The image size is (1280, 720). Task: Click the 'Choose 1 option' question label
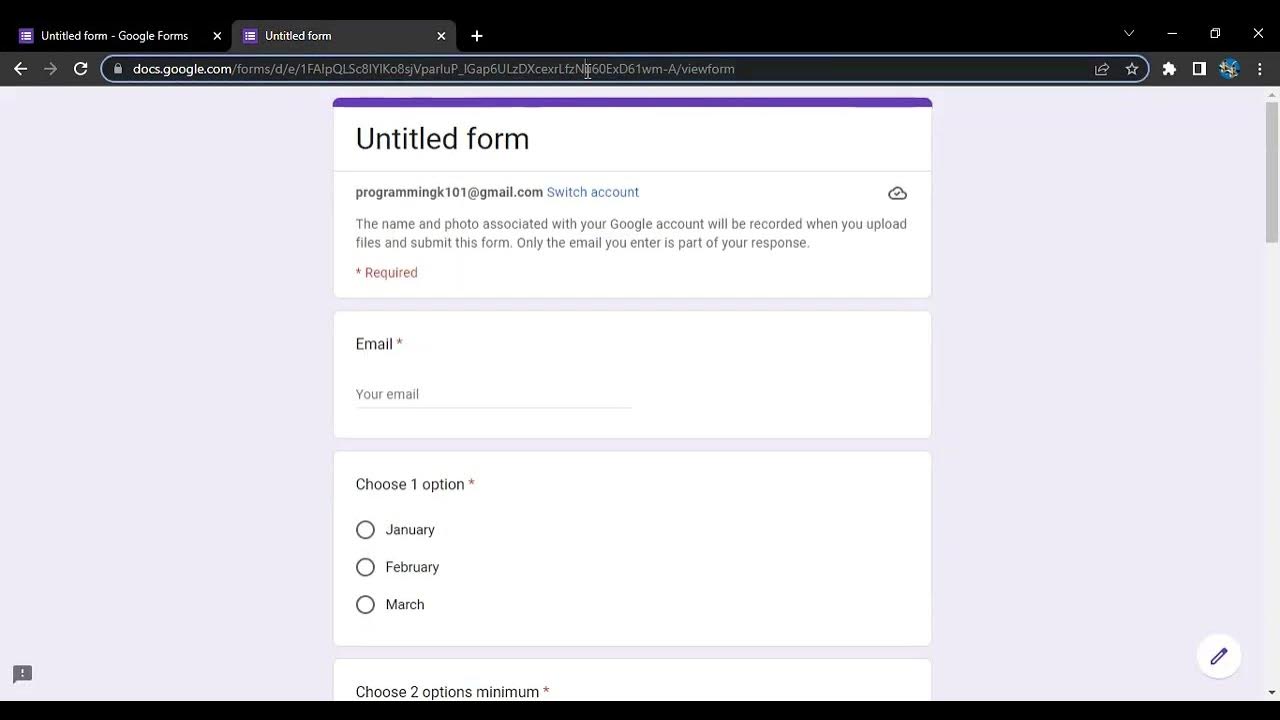coord(410,484)
